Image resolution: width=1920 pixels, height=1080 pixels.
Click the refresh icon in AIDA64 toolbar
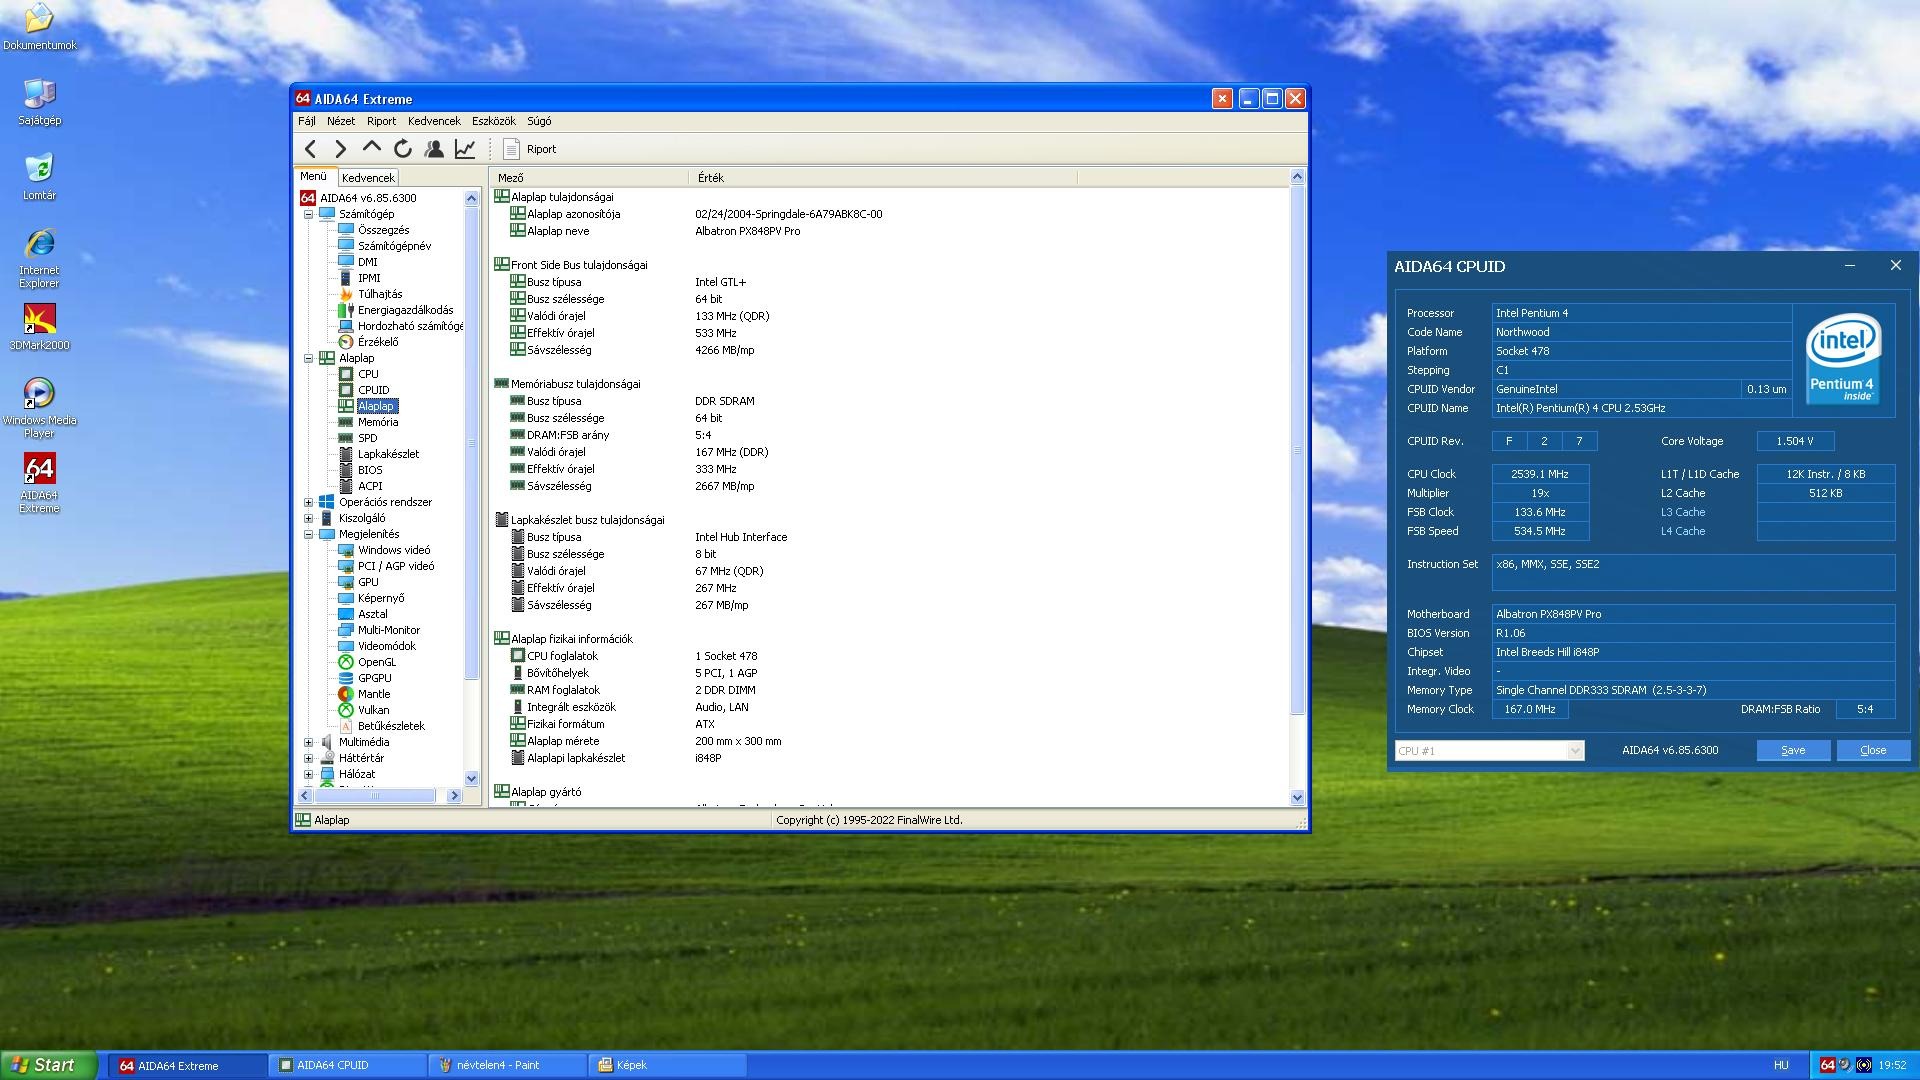(x=403, y=149)
